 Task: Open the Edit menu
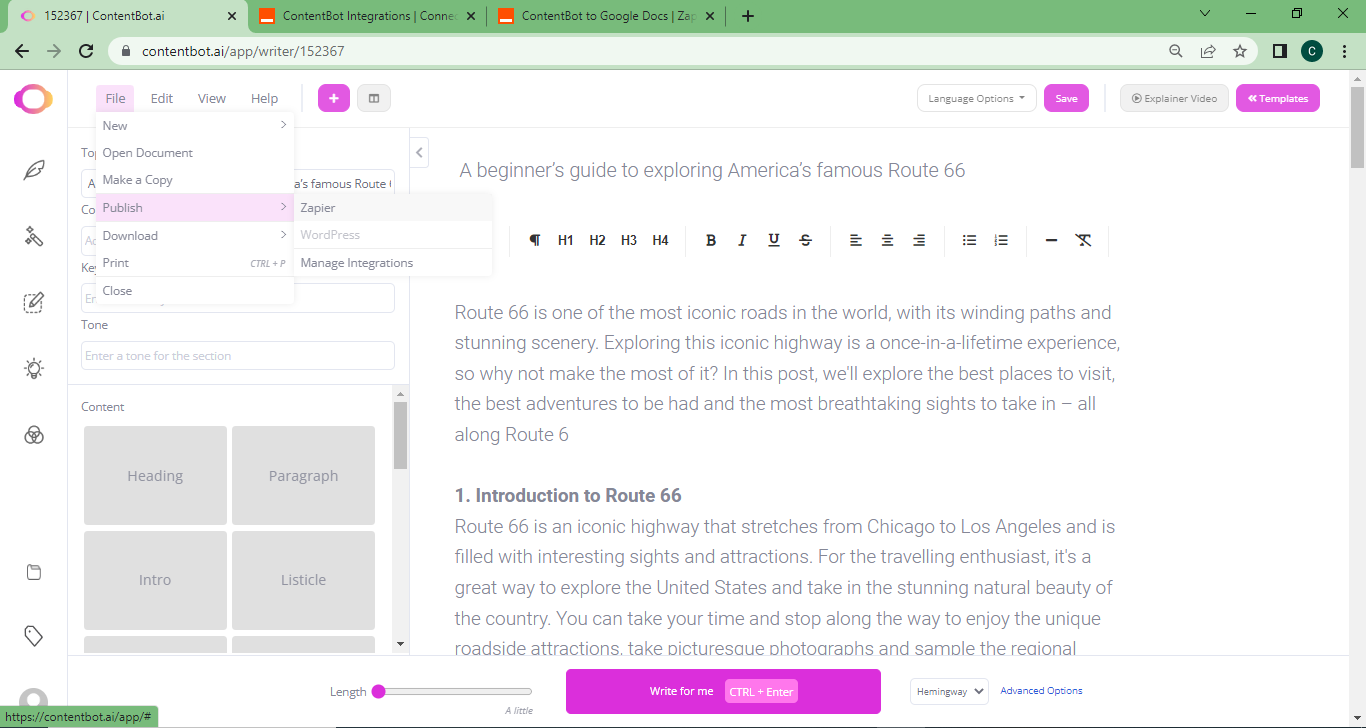[161, 98]
